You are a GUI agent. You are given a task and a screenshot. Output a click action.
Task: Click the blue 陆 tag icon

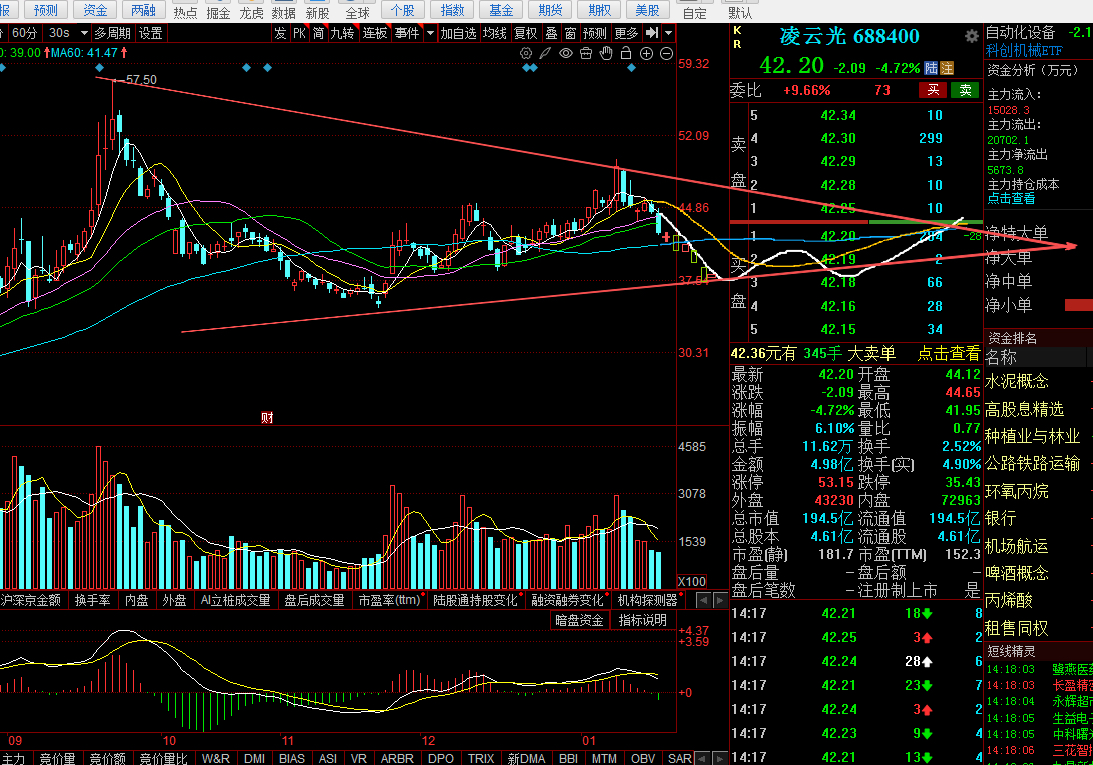(x=931, y=68)
